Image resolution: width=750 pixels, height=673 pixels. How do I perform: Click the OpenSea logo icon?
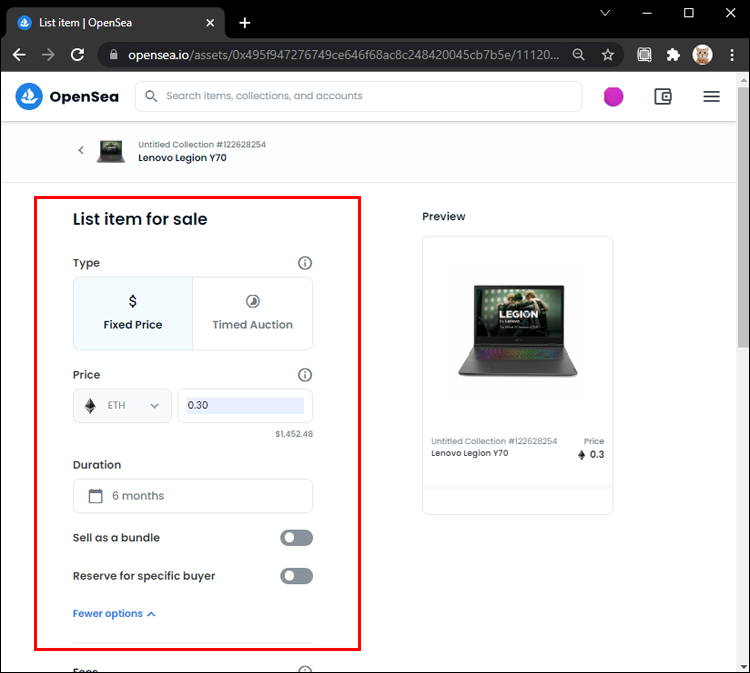pyautogui.click(x=29, y=96)
